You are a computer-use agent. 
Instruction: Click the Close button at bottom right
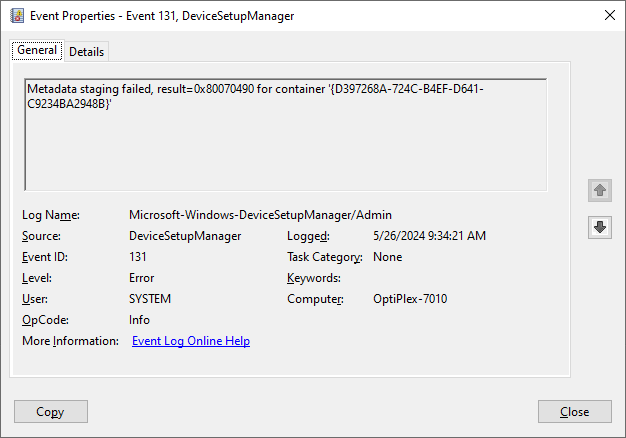574,412
